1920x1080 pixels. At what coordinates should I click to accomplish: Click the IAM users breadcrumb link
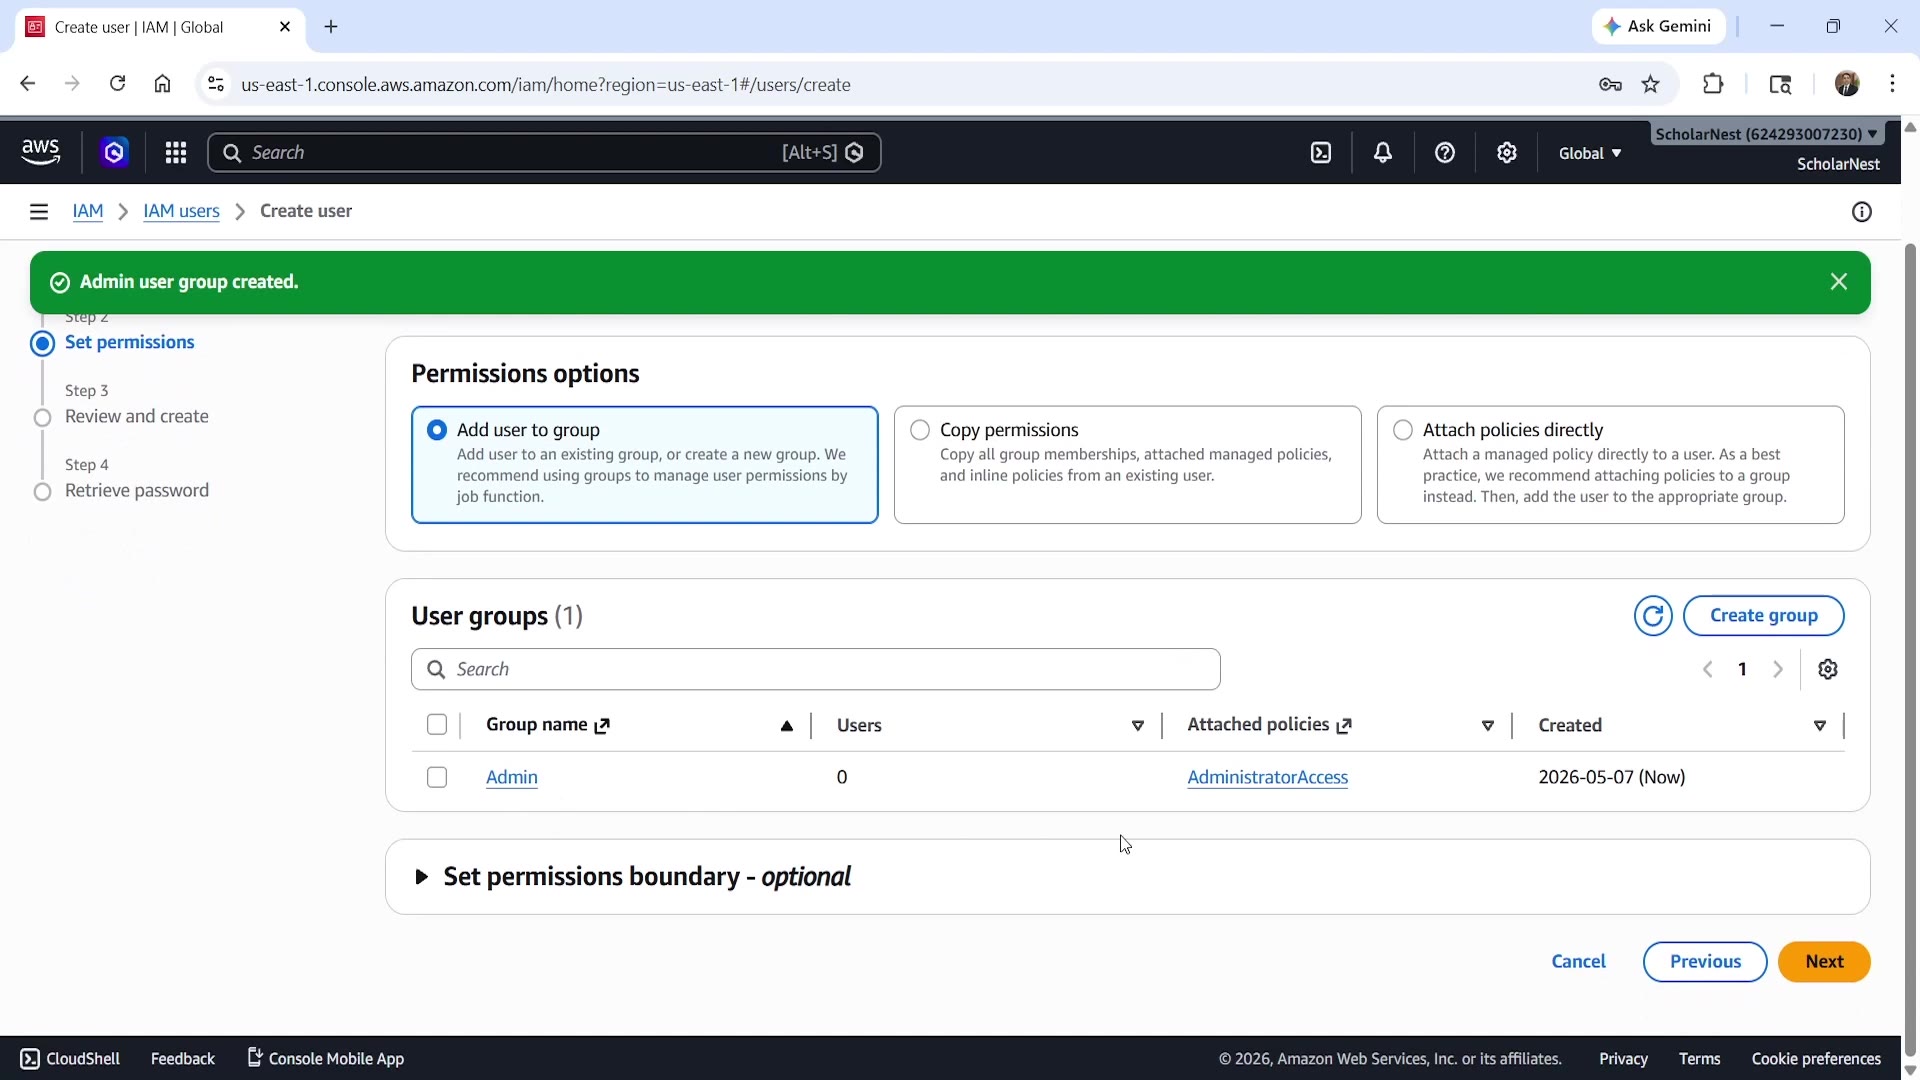tap(181, 211)
